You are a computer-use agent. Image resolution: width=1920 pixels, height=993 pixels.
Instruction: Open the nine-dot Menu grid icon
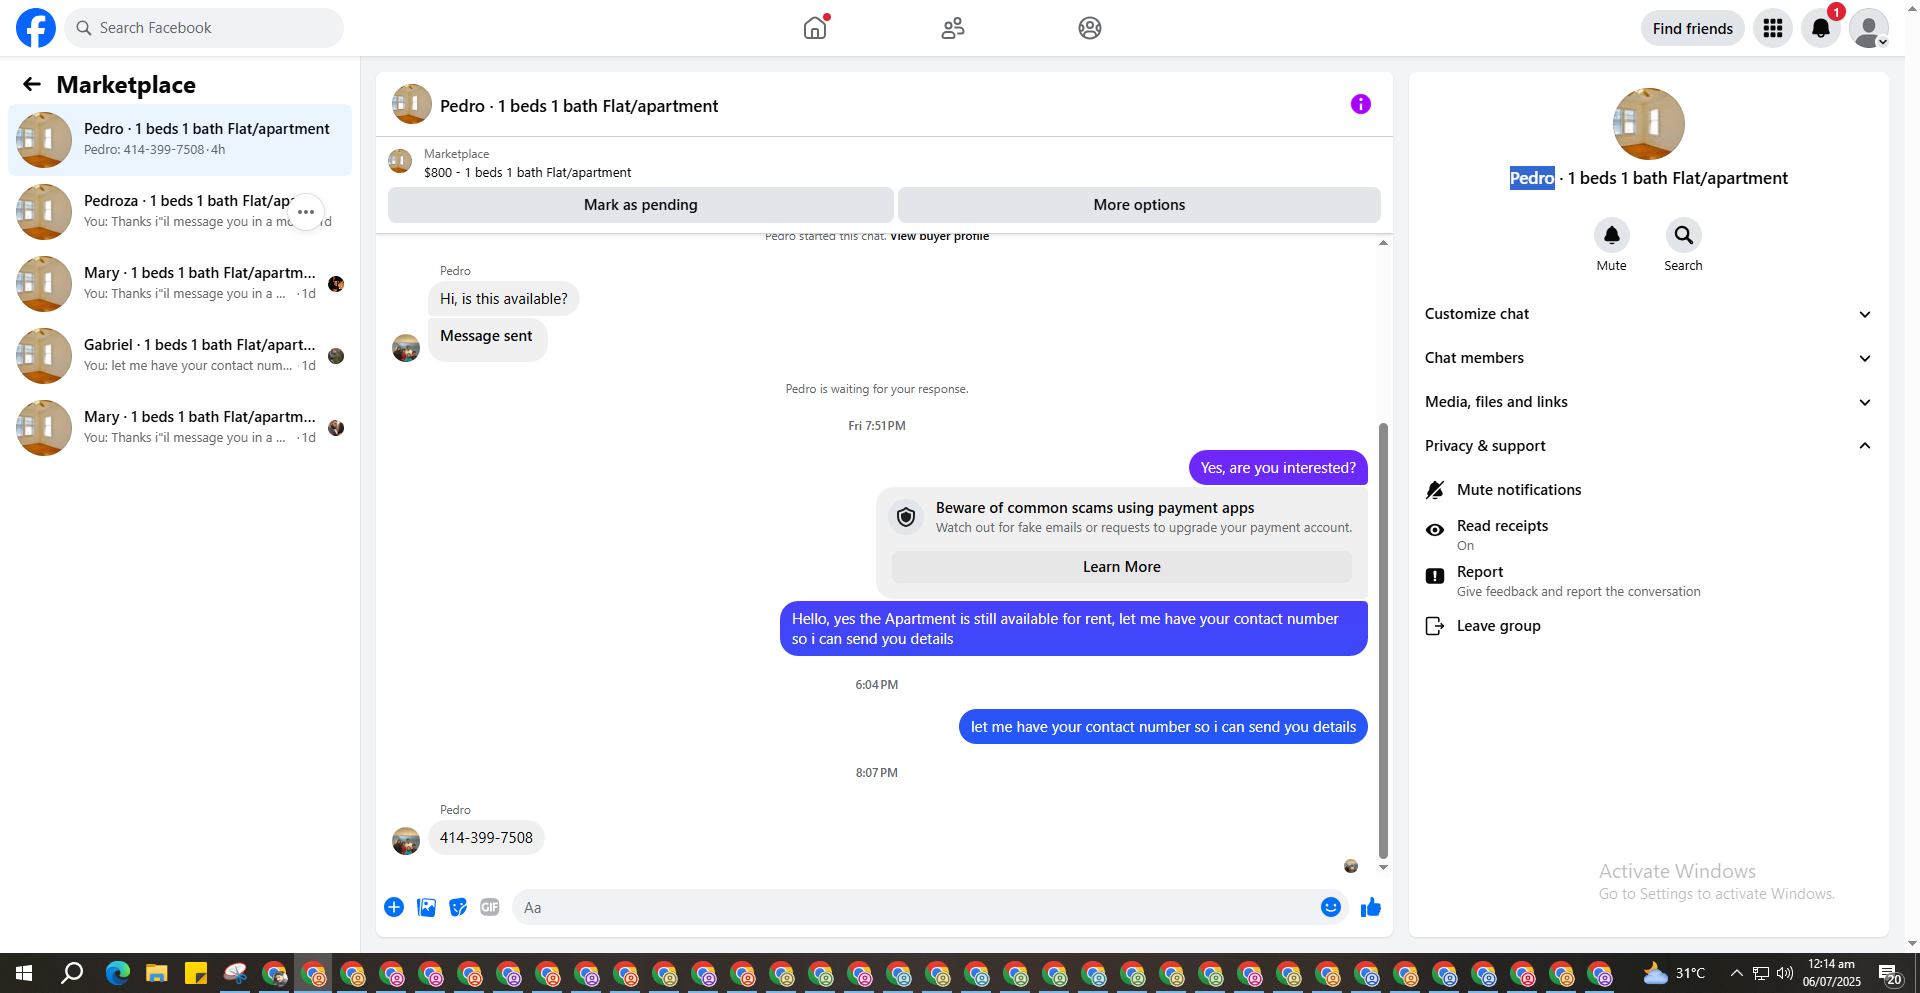coord(1773,28)
